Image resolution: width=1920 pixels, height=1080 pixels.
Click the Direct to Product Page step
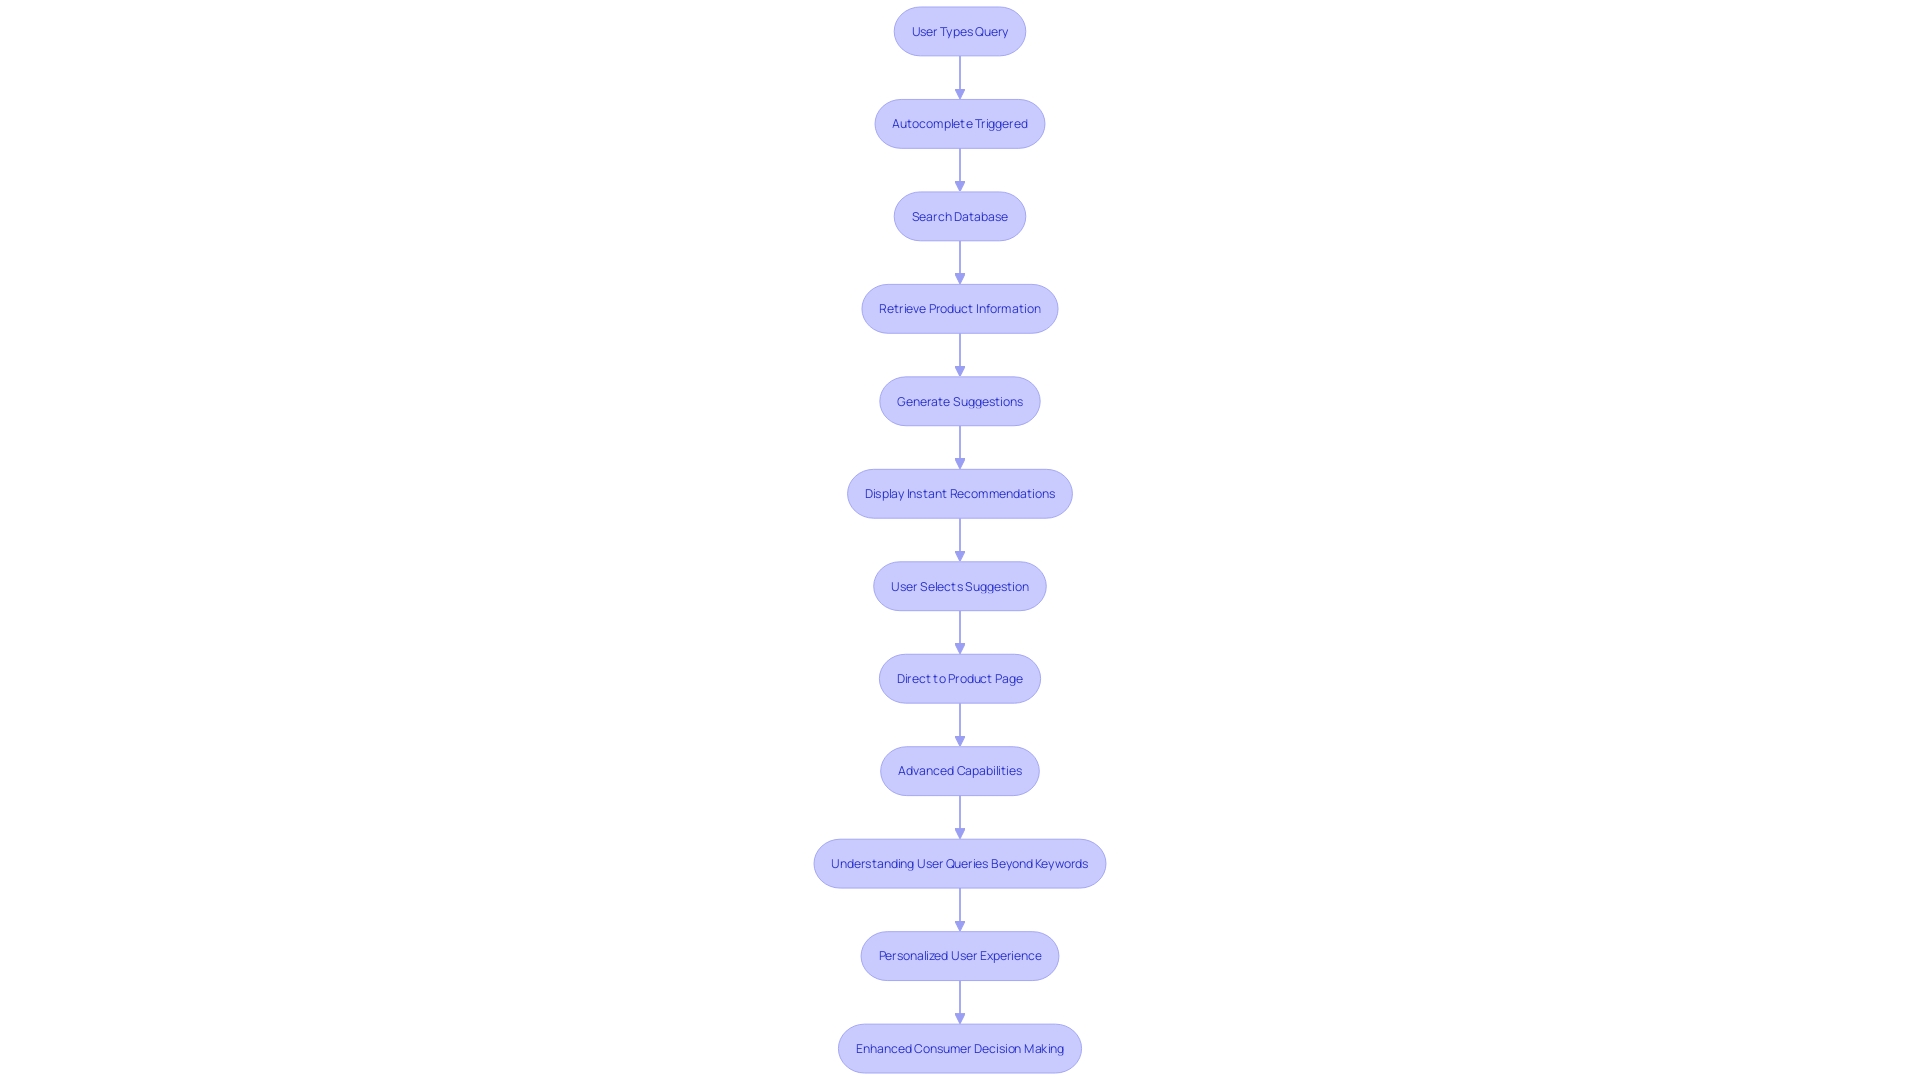(x=960, y=678)
